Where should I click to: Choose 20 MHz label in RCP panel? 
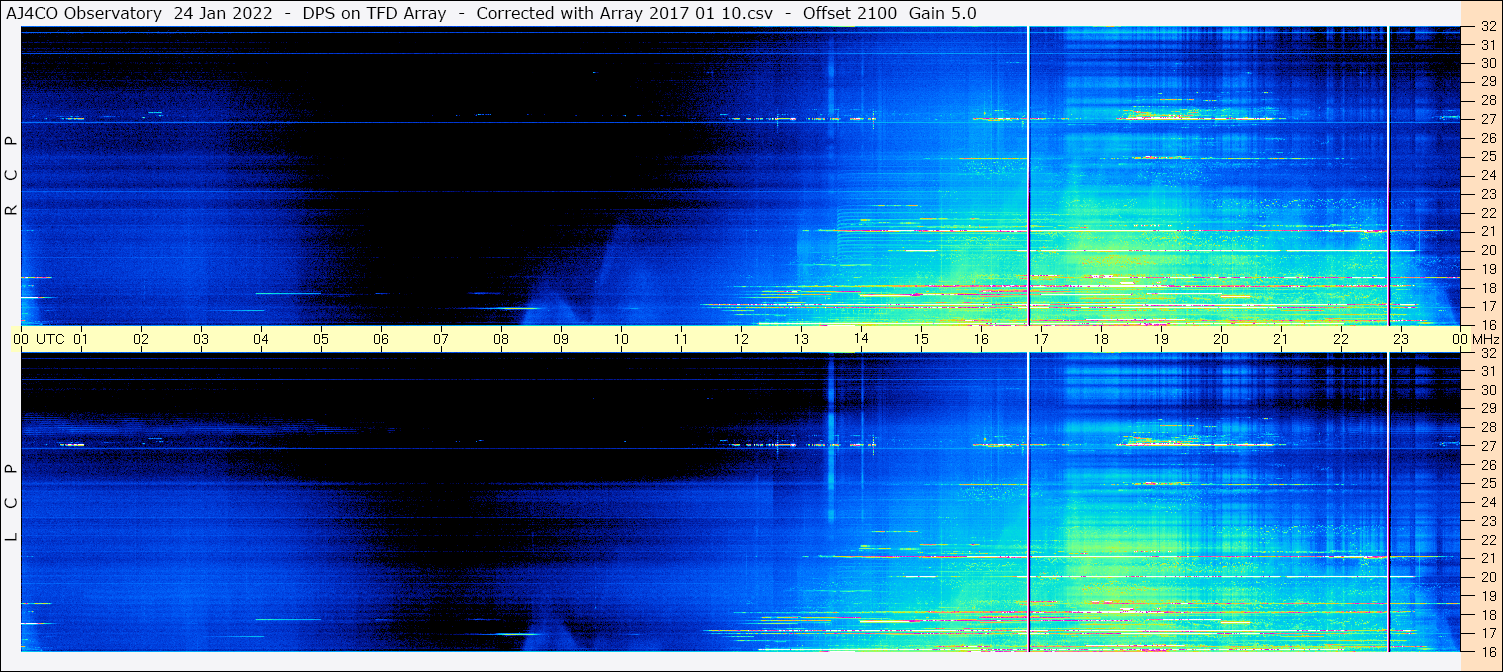click(1487, 250)
